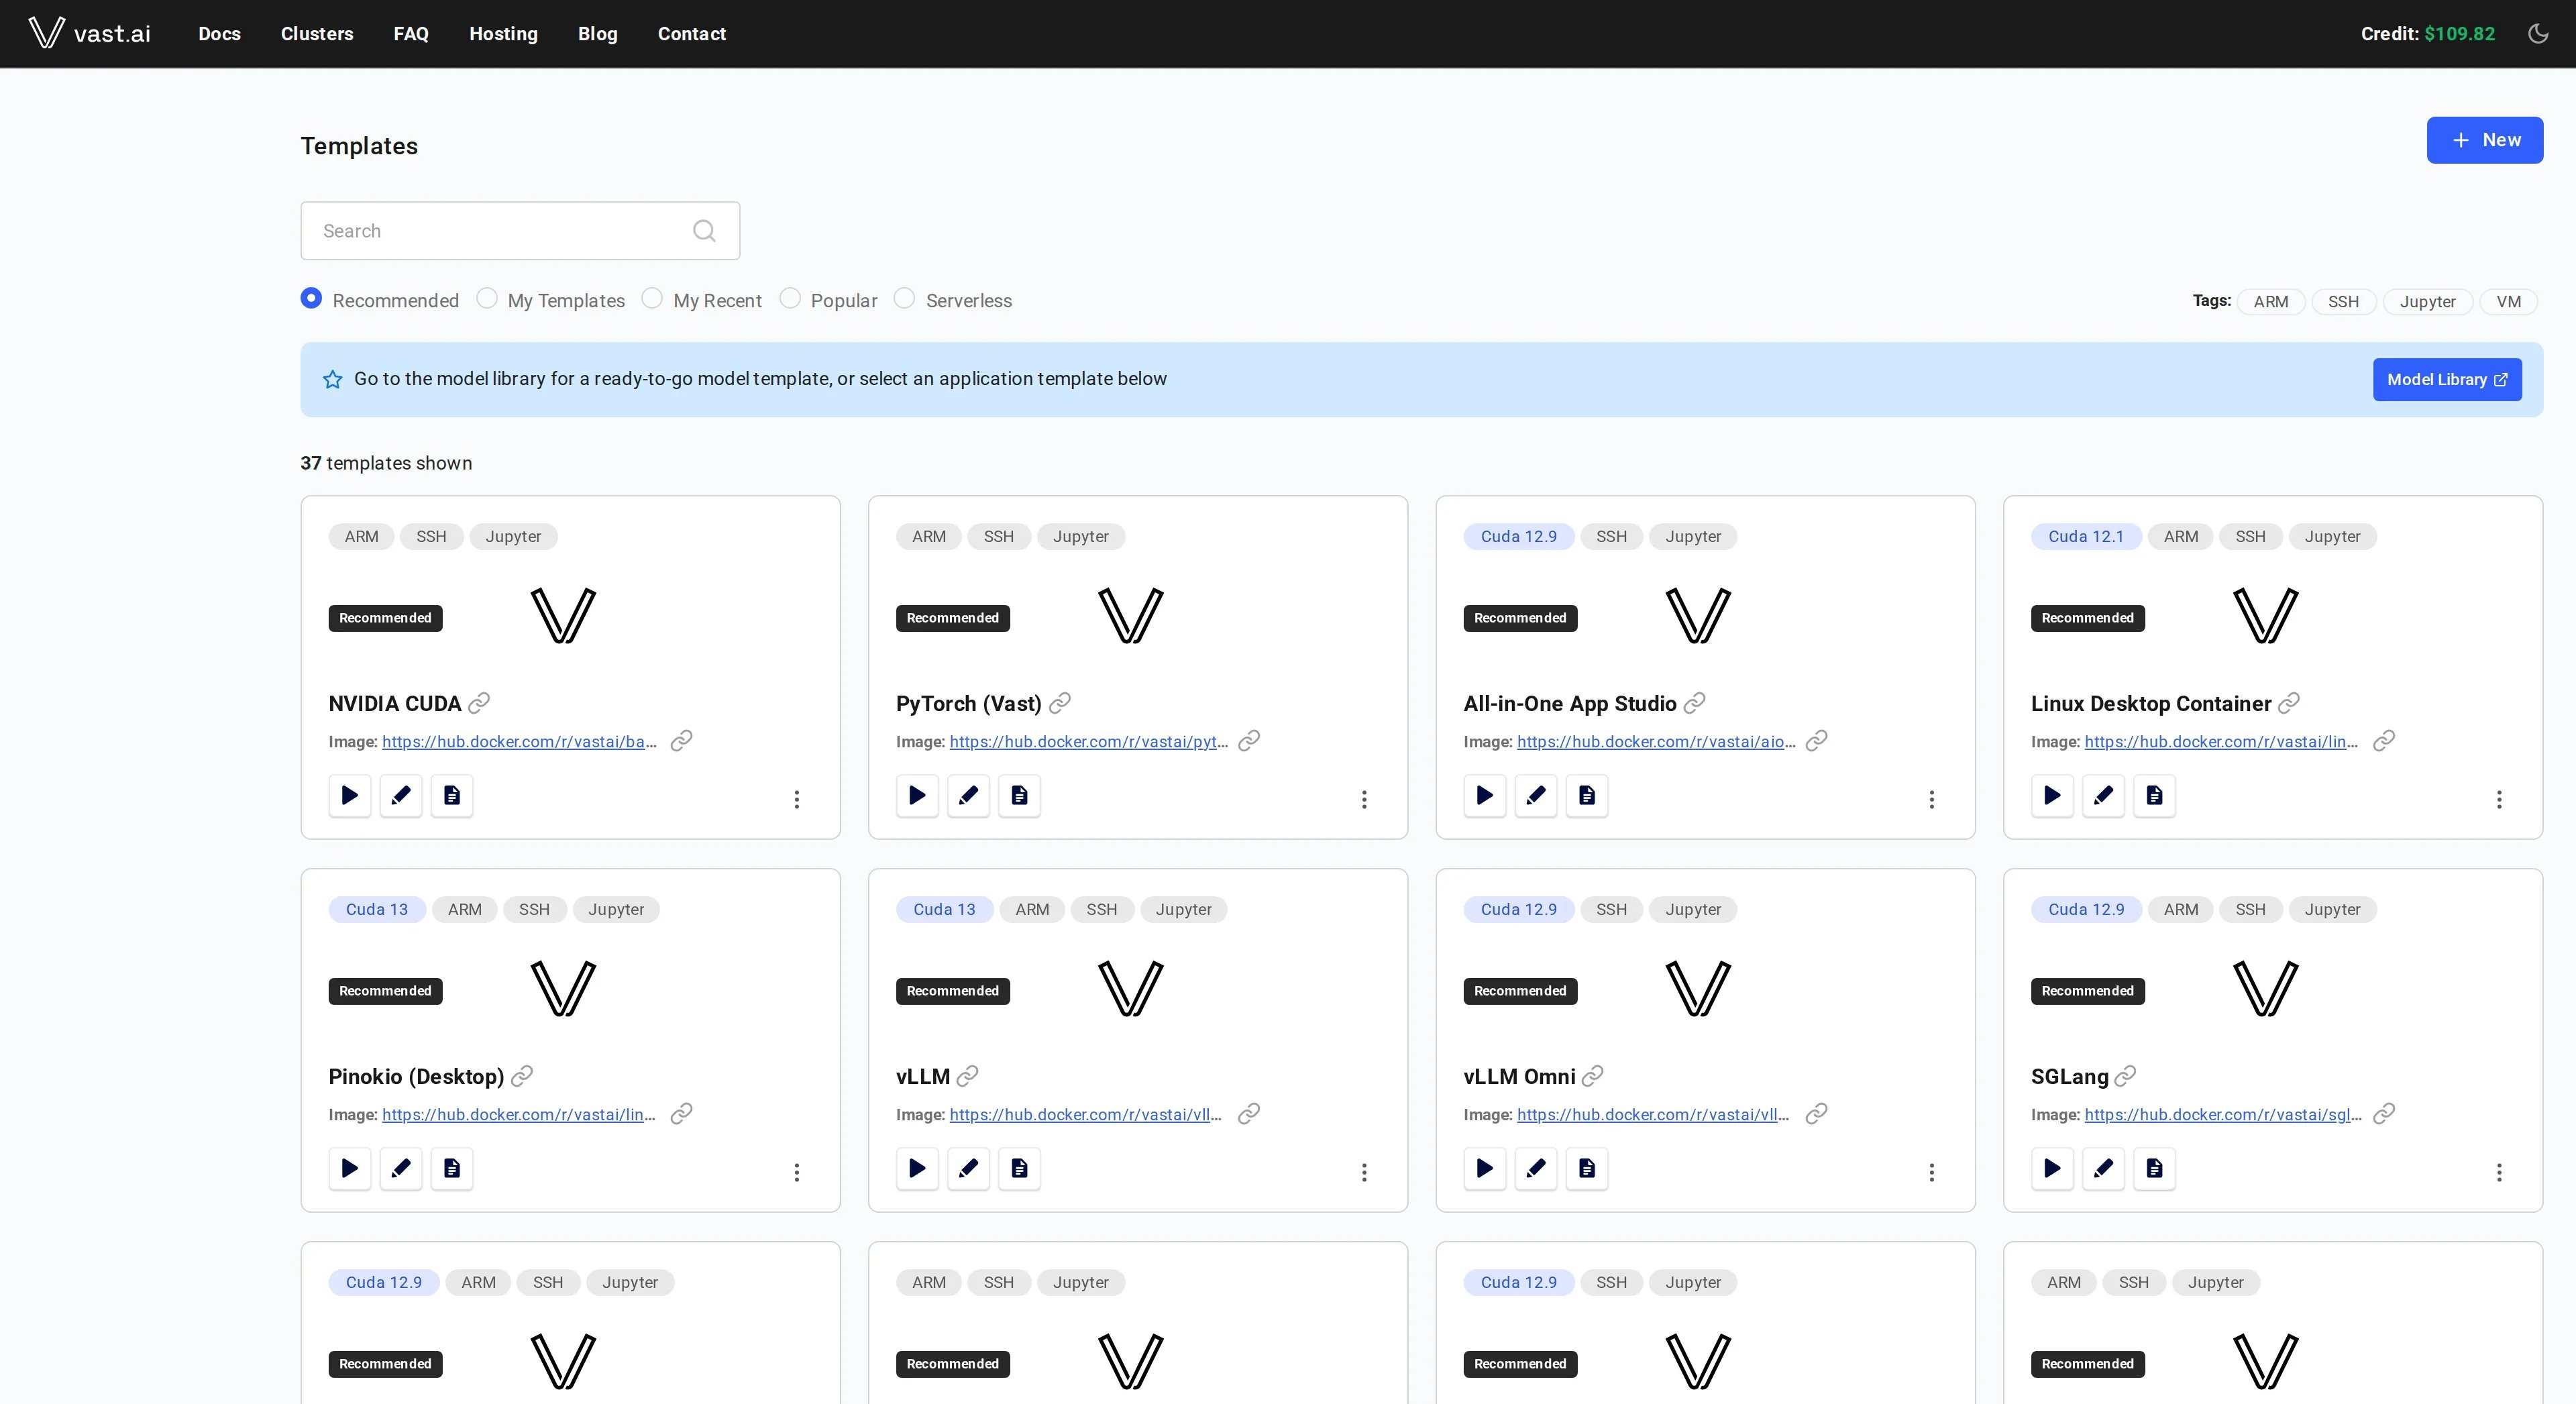This screenshot has width=2576, height=1404.
Task: Toggle the ARM tag filter
Action: [2270, 302]
